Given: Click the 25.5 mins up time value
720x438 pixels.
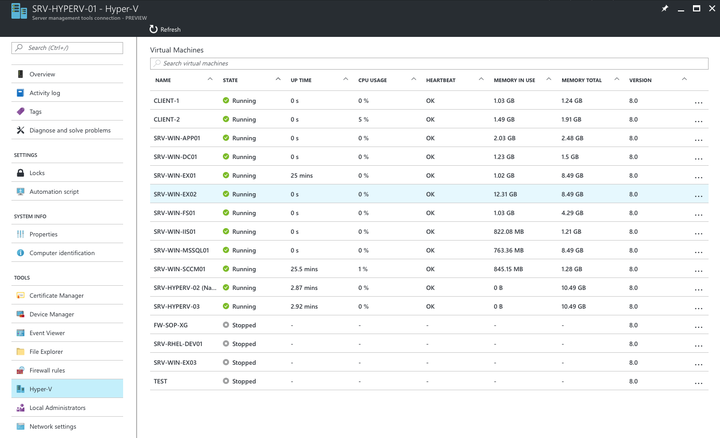Looking at the screenshot, I should 304,269.
